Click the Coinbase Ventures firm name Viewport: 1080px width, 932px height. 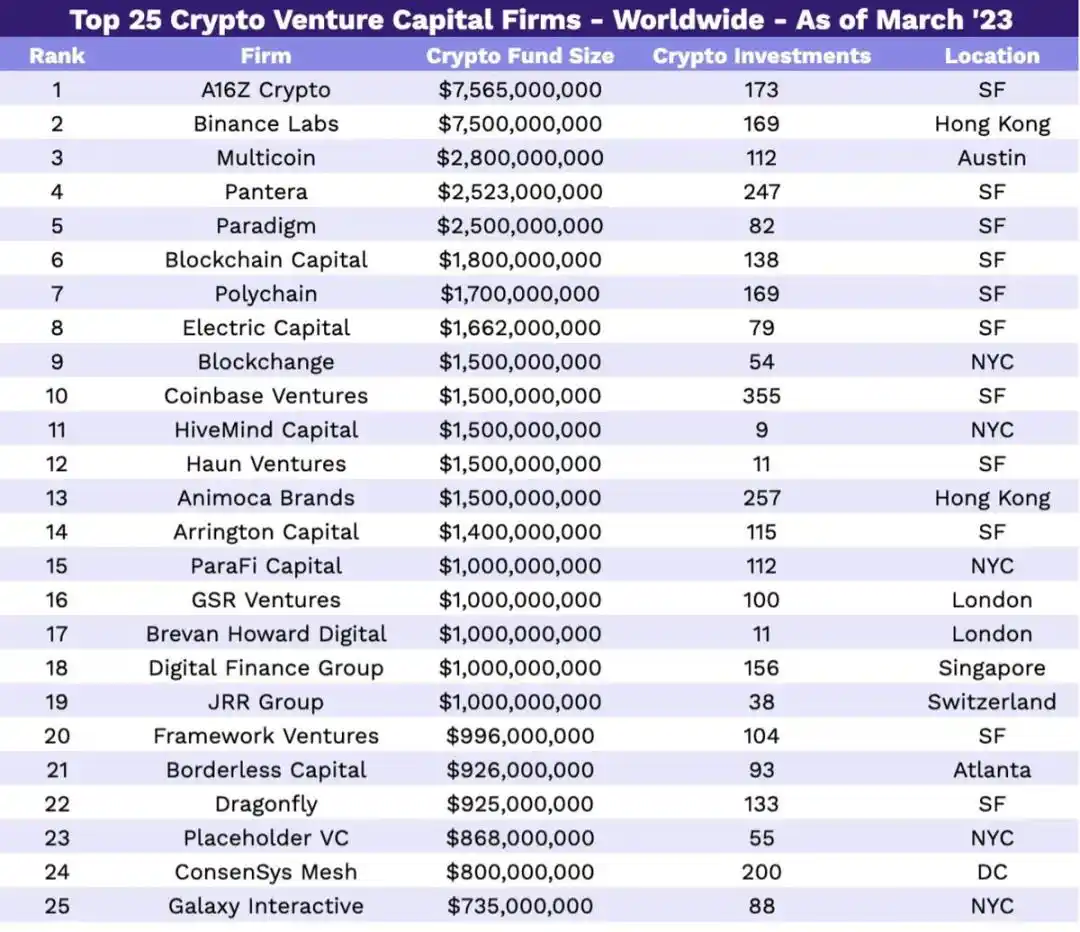click(x=266, y=396)
